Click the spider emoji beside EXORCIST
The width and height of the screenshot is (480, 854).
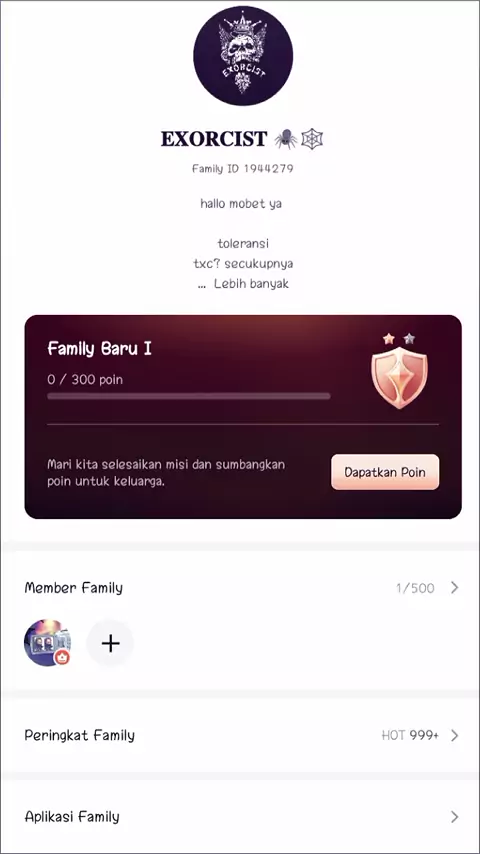point(285,139)
